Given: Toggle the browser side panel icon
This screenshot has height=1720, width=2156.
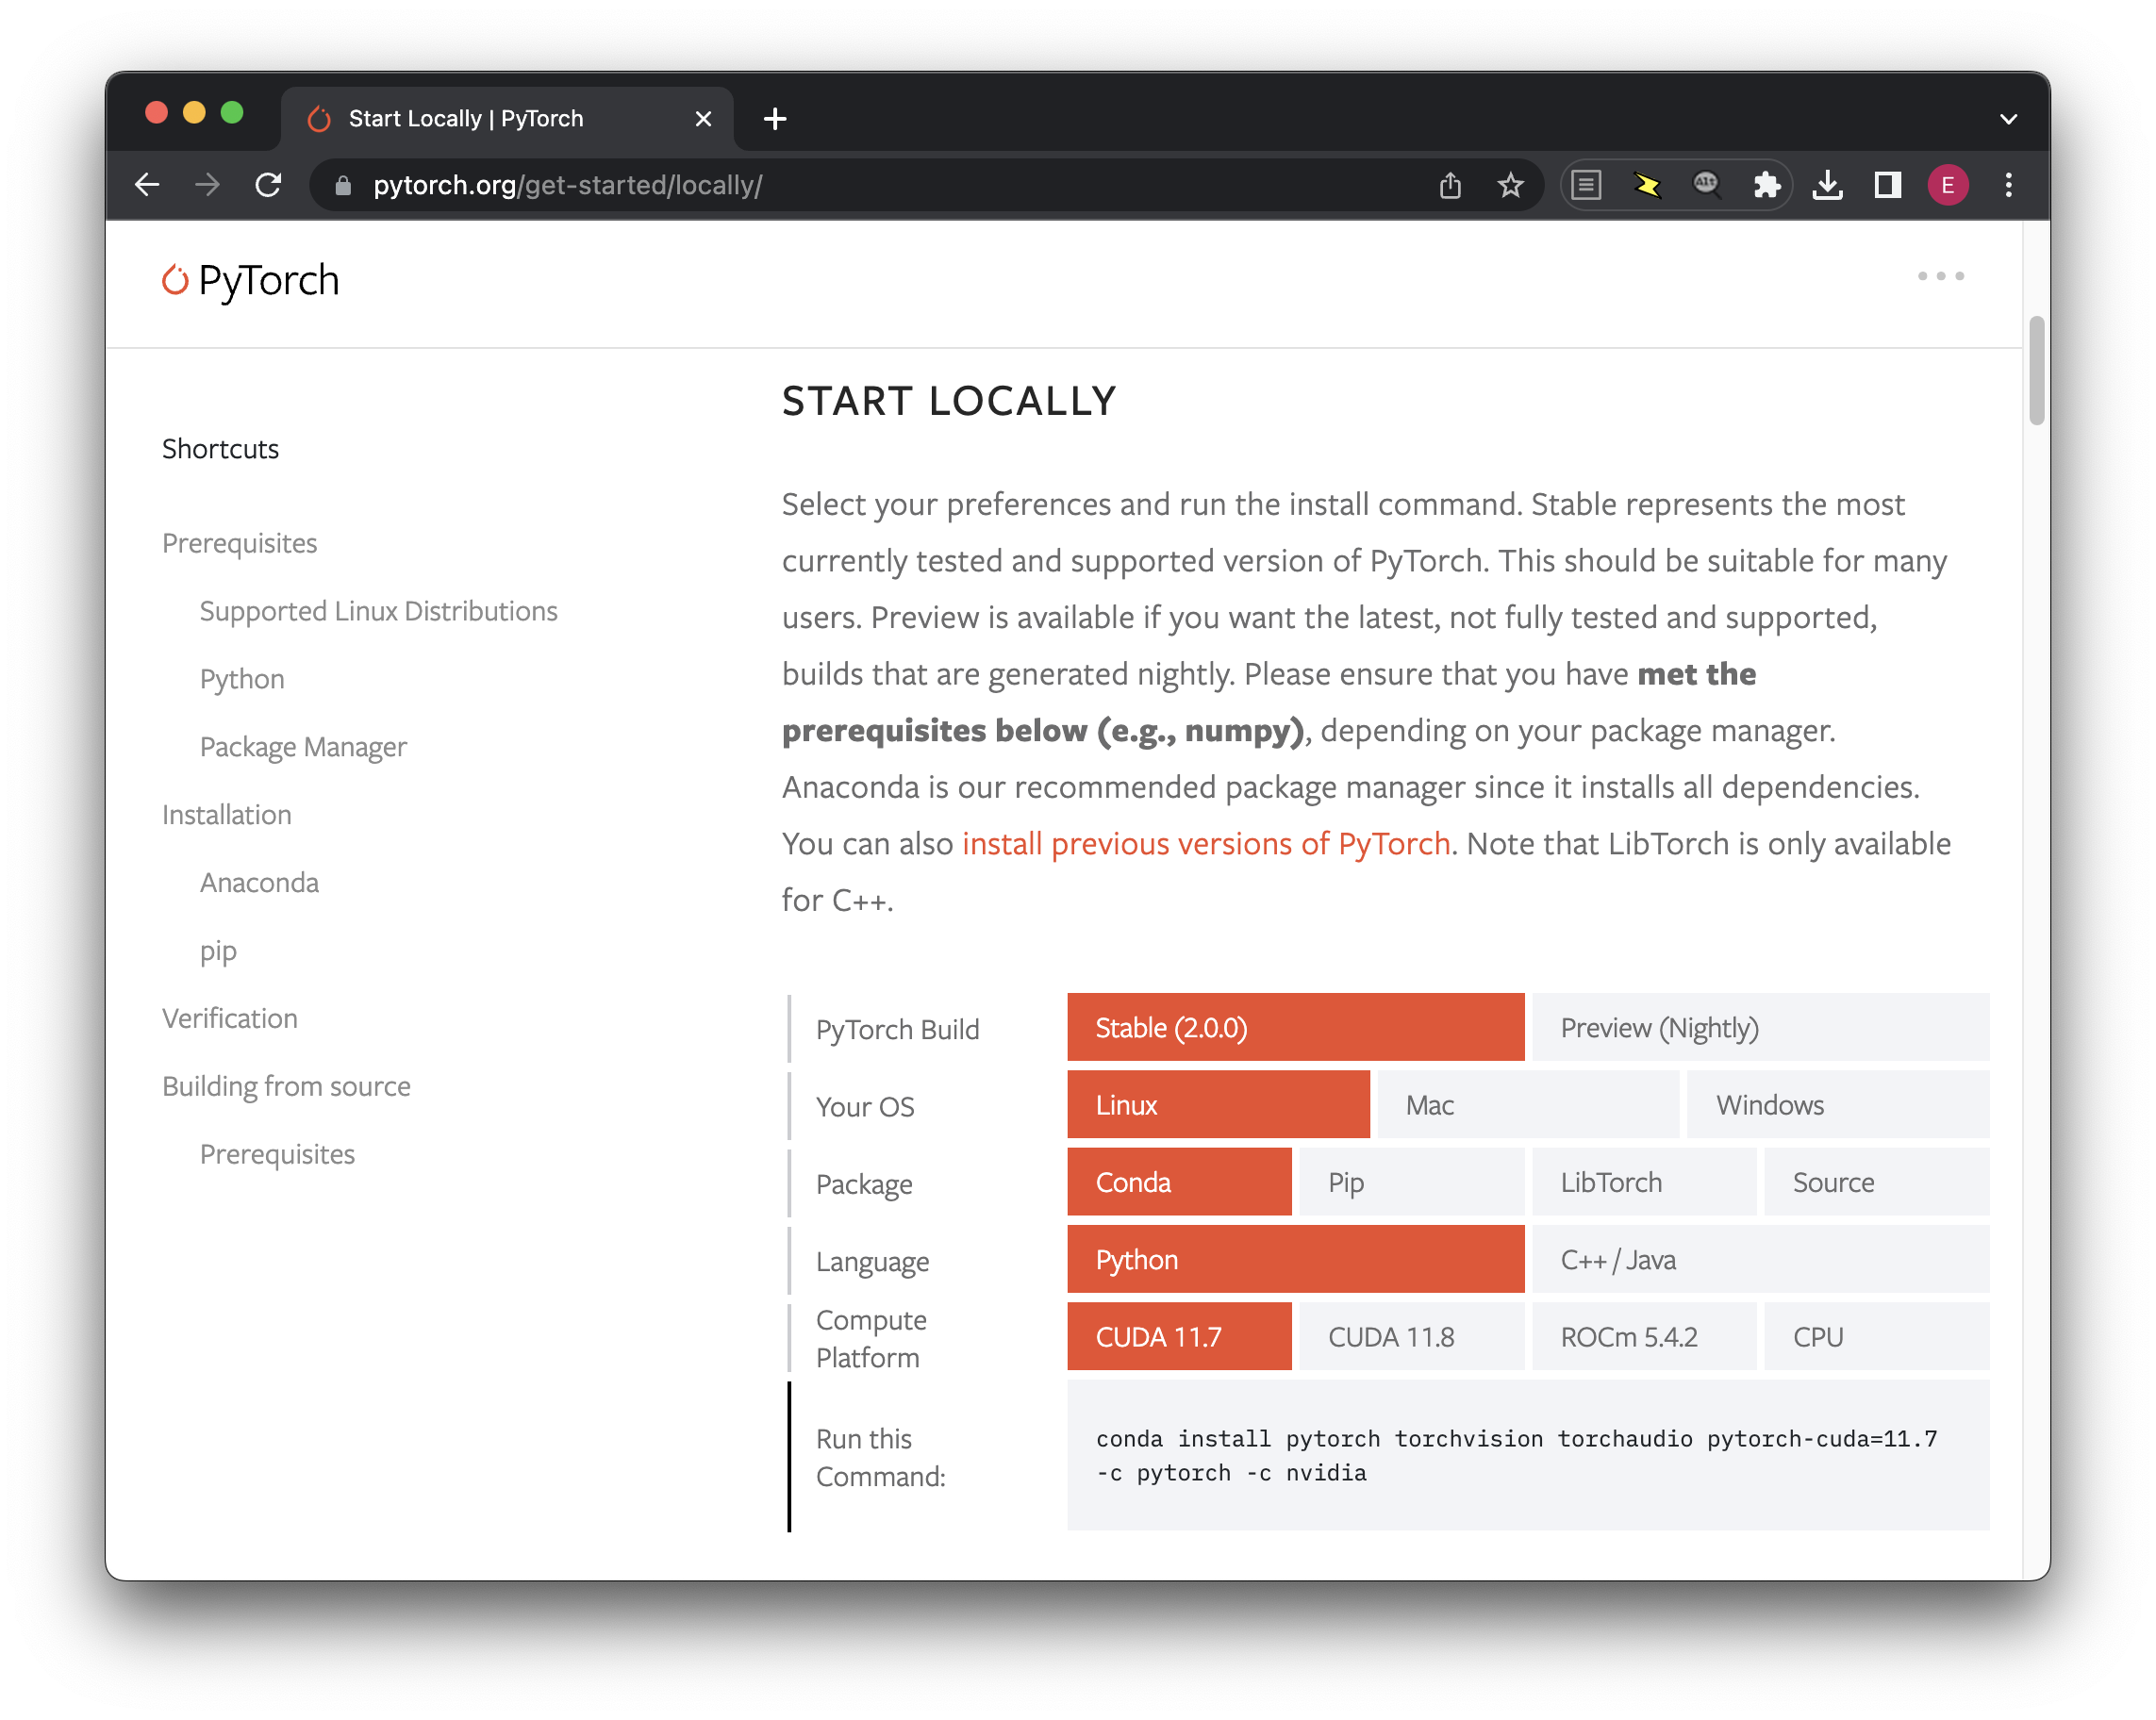Looking at the screenshot, I should coord(1887,185).
